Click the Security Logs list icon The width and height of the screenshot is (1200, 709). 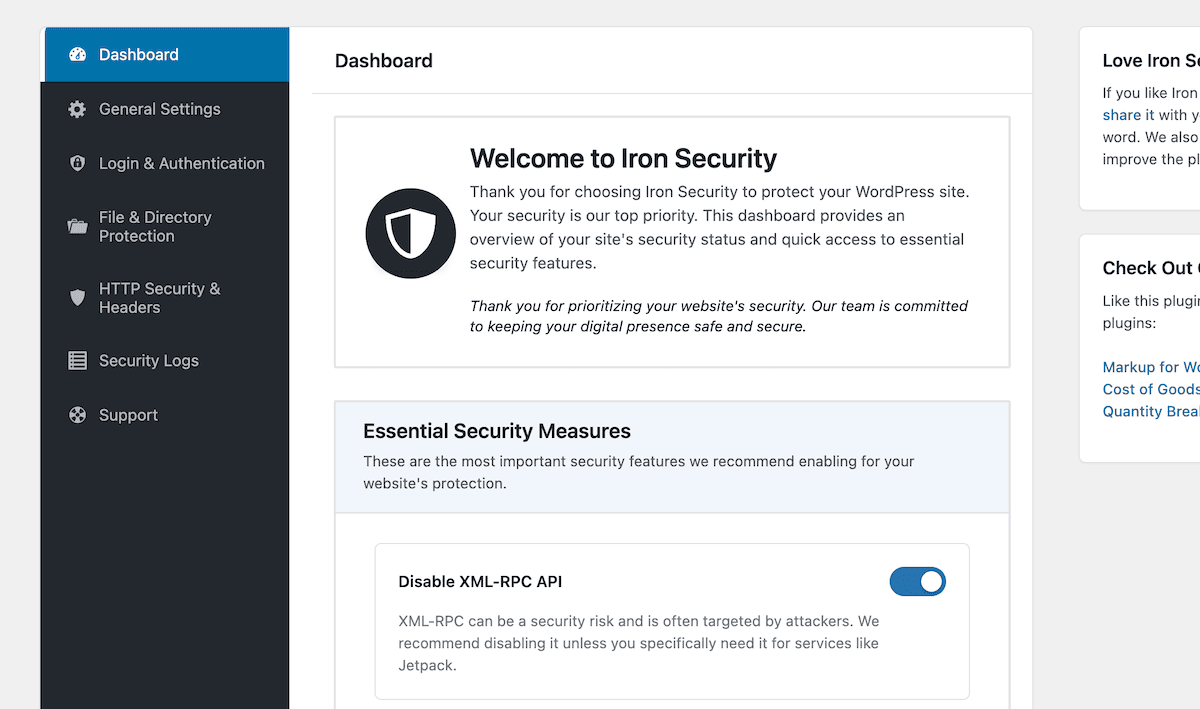(x=77, y=361)
